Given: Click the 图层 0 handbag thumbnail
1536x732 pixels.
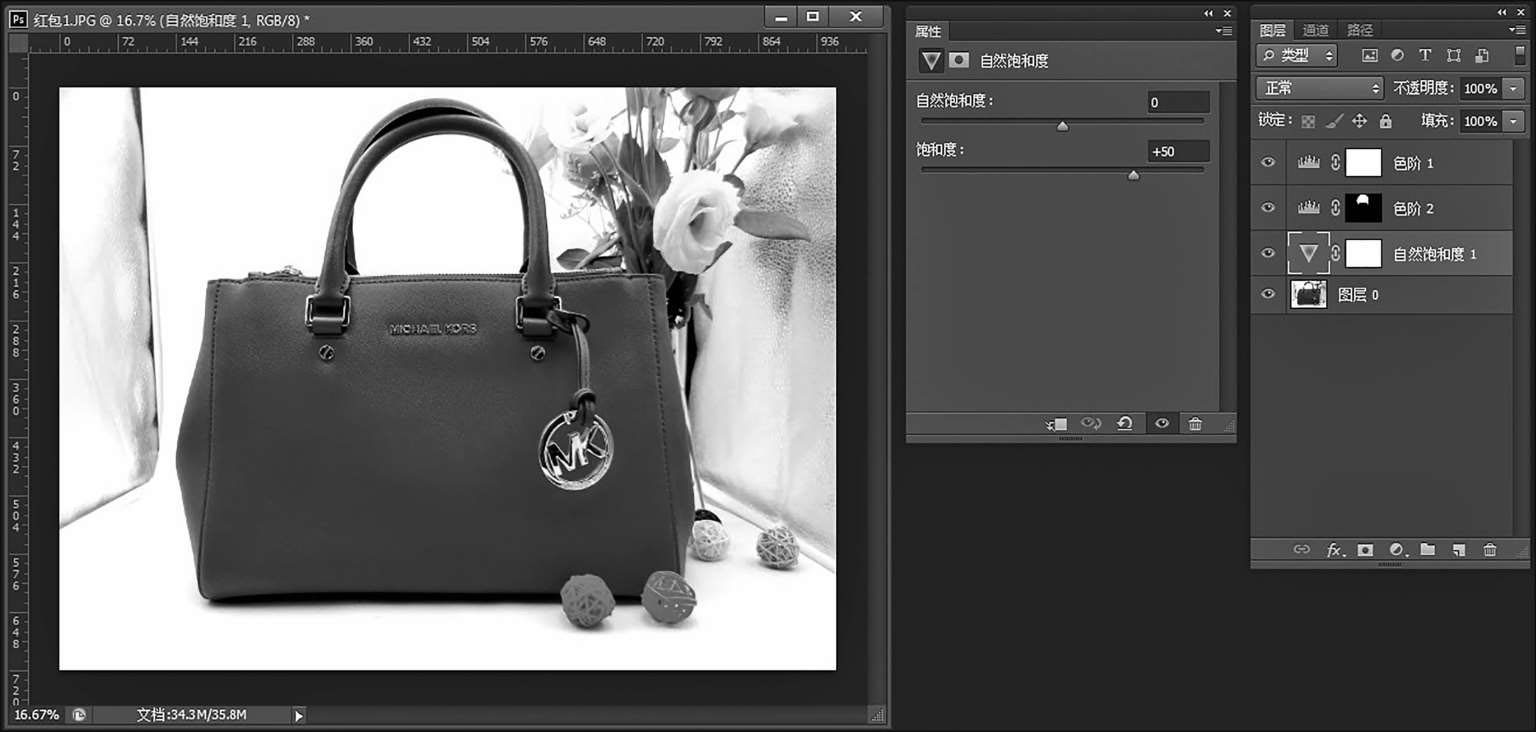Looking at the screenshot, I should 1309,294.
